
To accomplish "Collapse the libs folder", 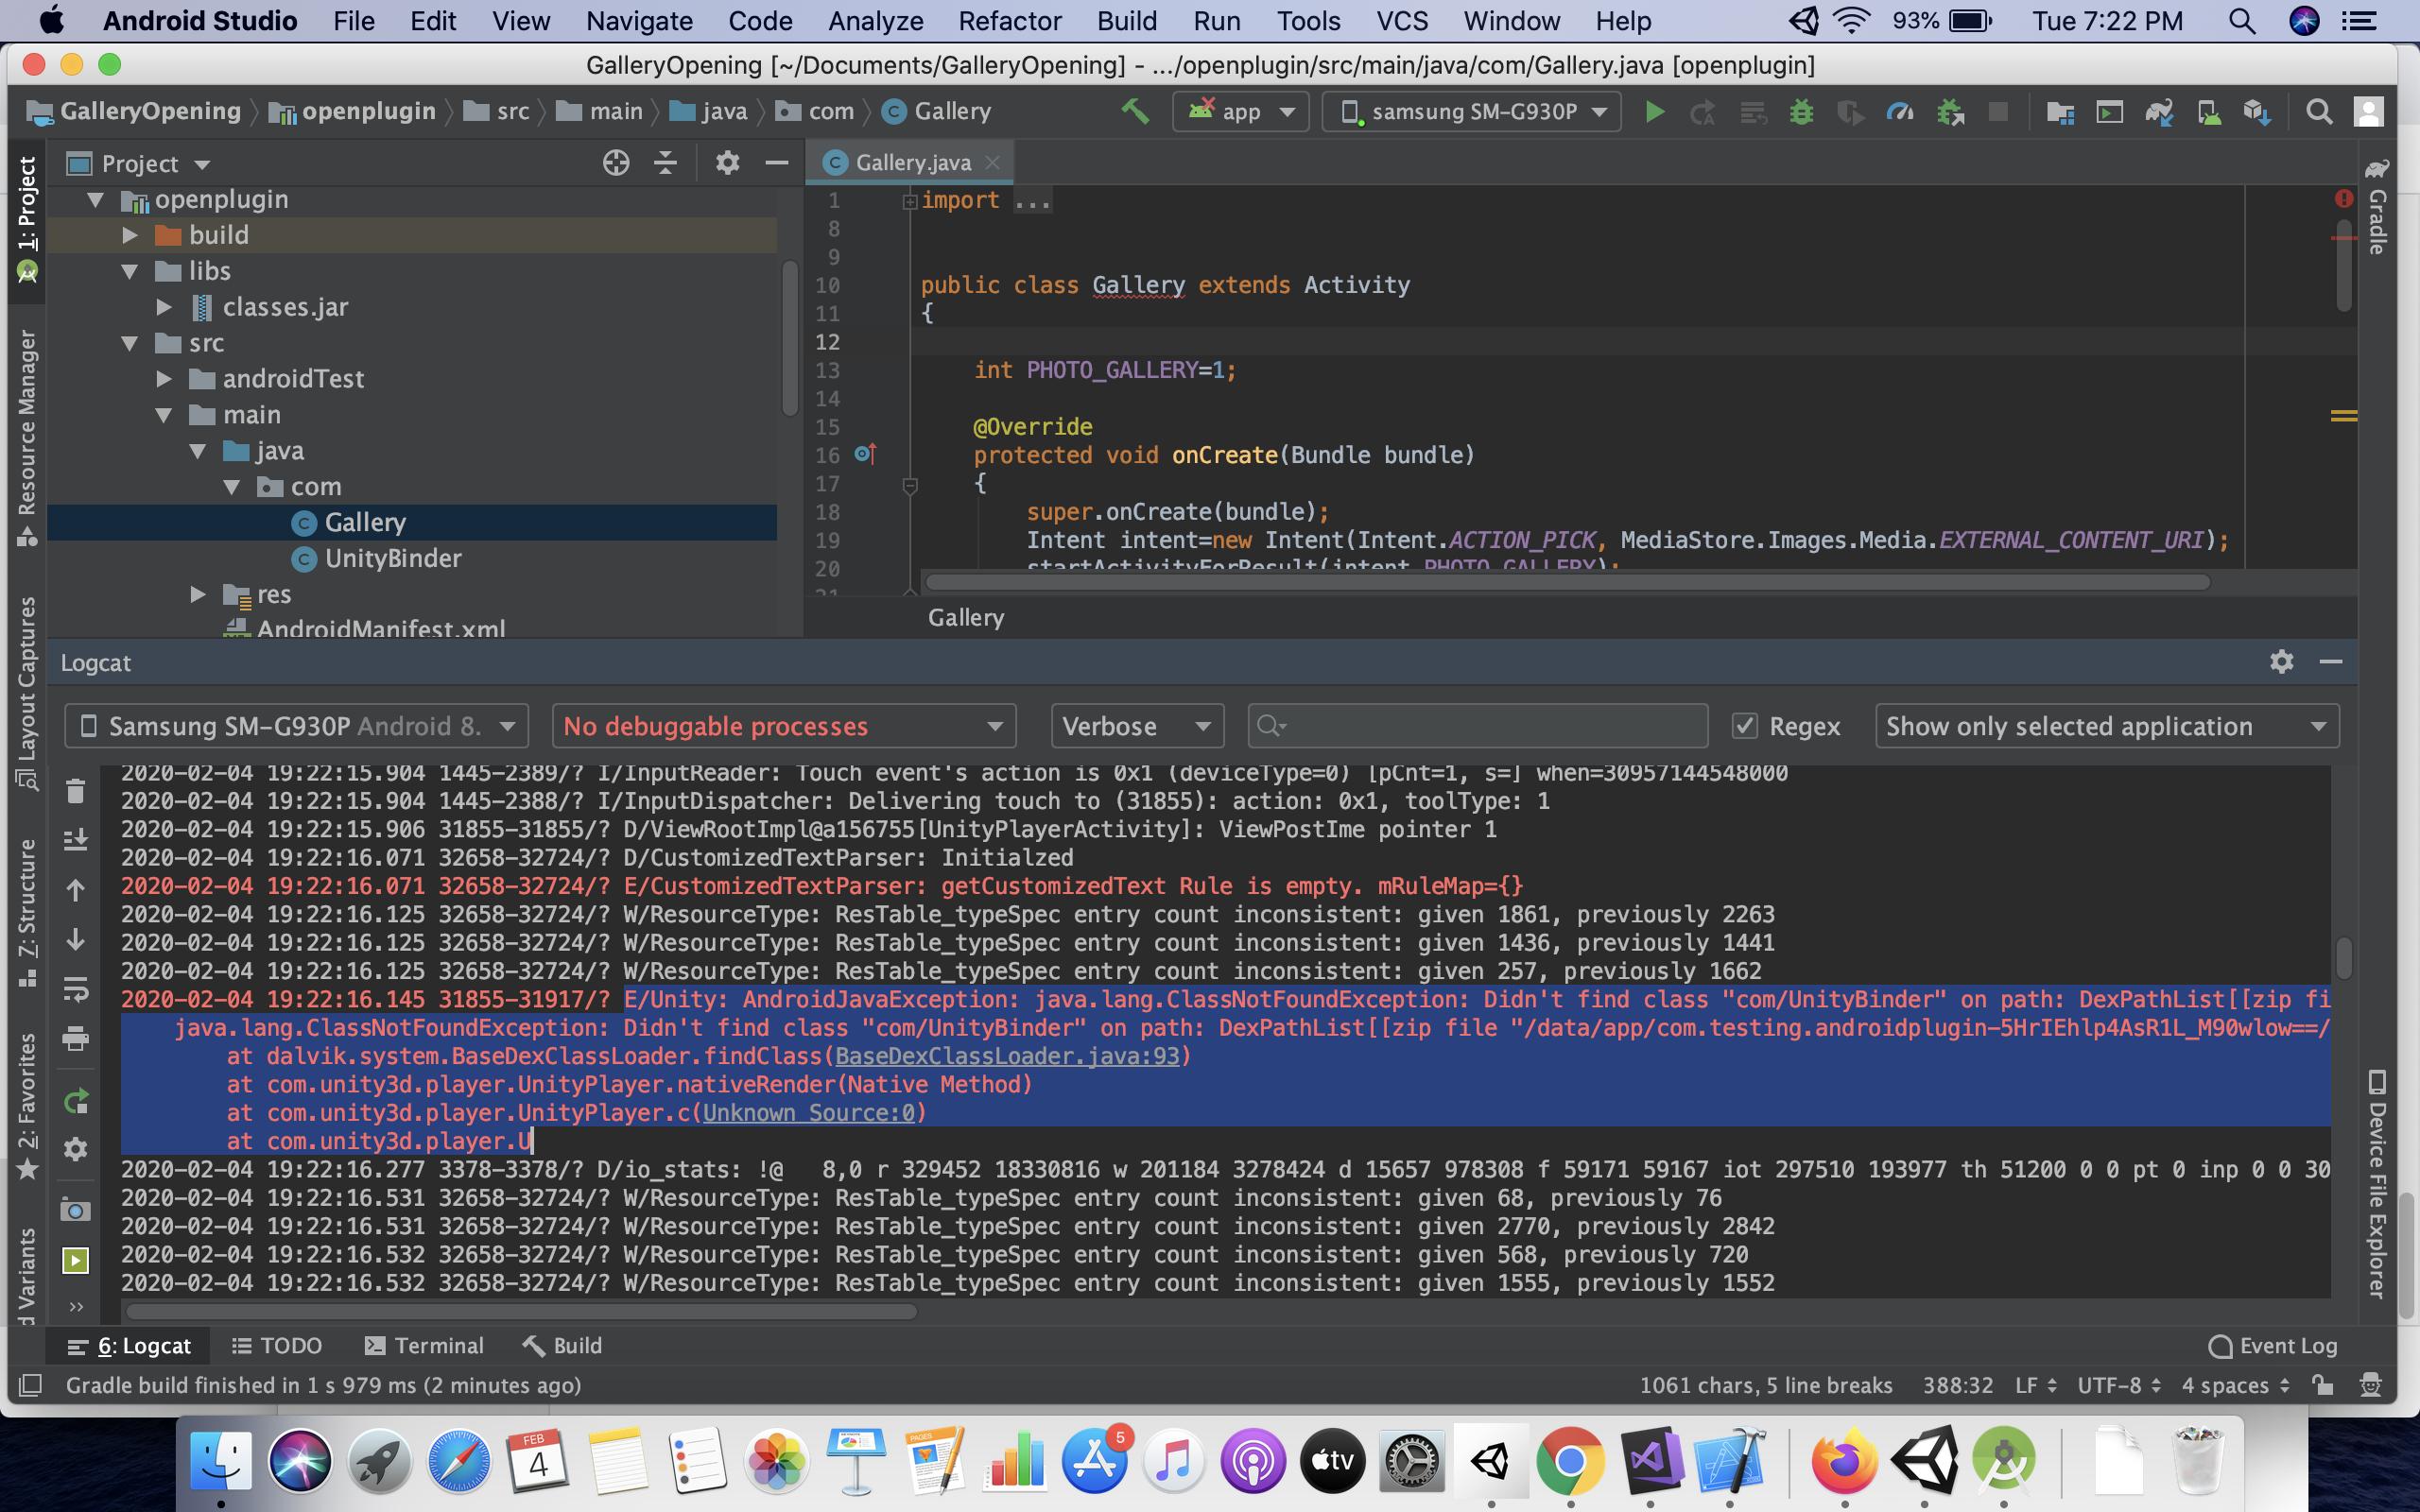I will click(x=129, y=271).
